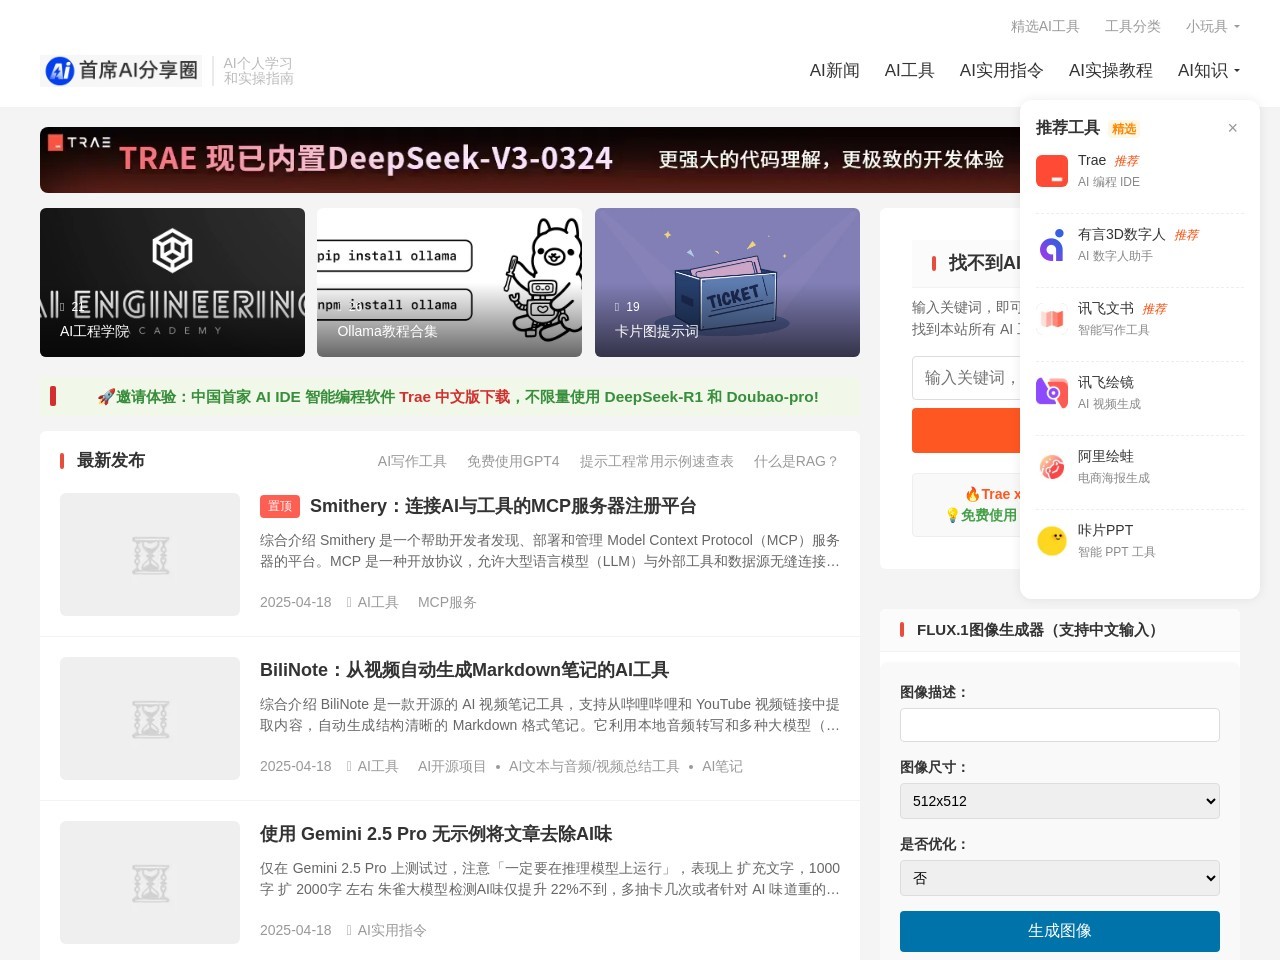Open 精选AI工具 in the top bar
This screenshot has width=1280, height=960.
(x=1045, y=26)
